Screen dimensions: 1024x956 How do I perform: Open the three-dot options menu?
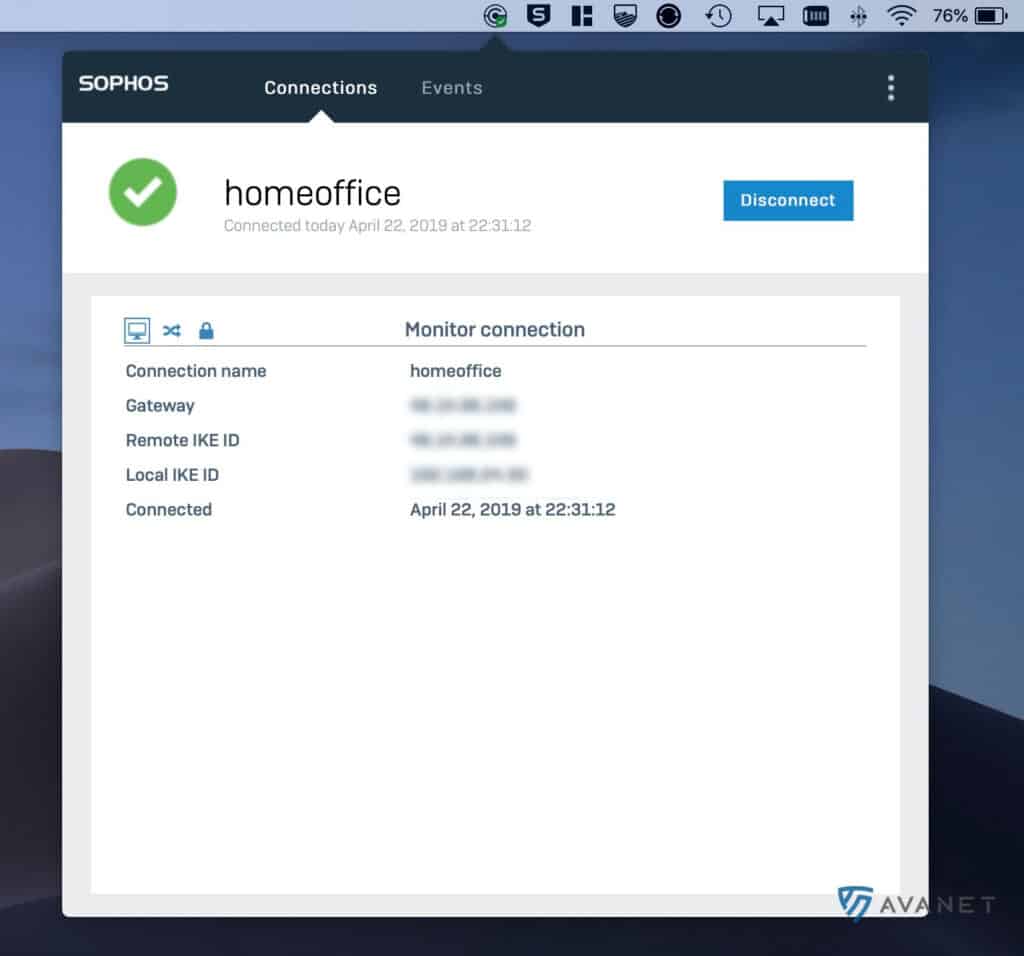890,88
